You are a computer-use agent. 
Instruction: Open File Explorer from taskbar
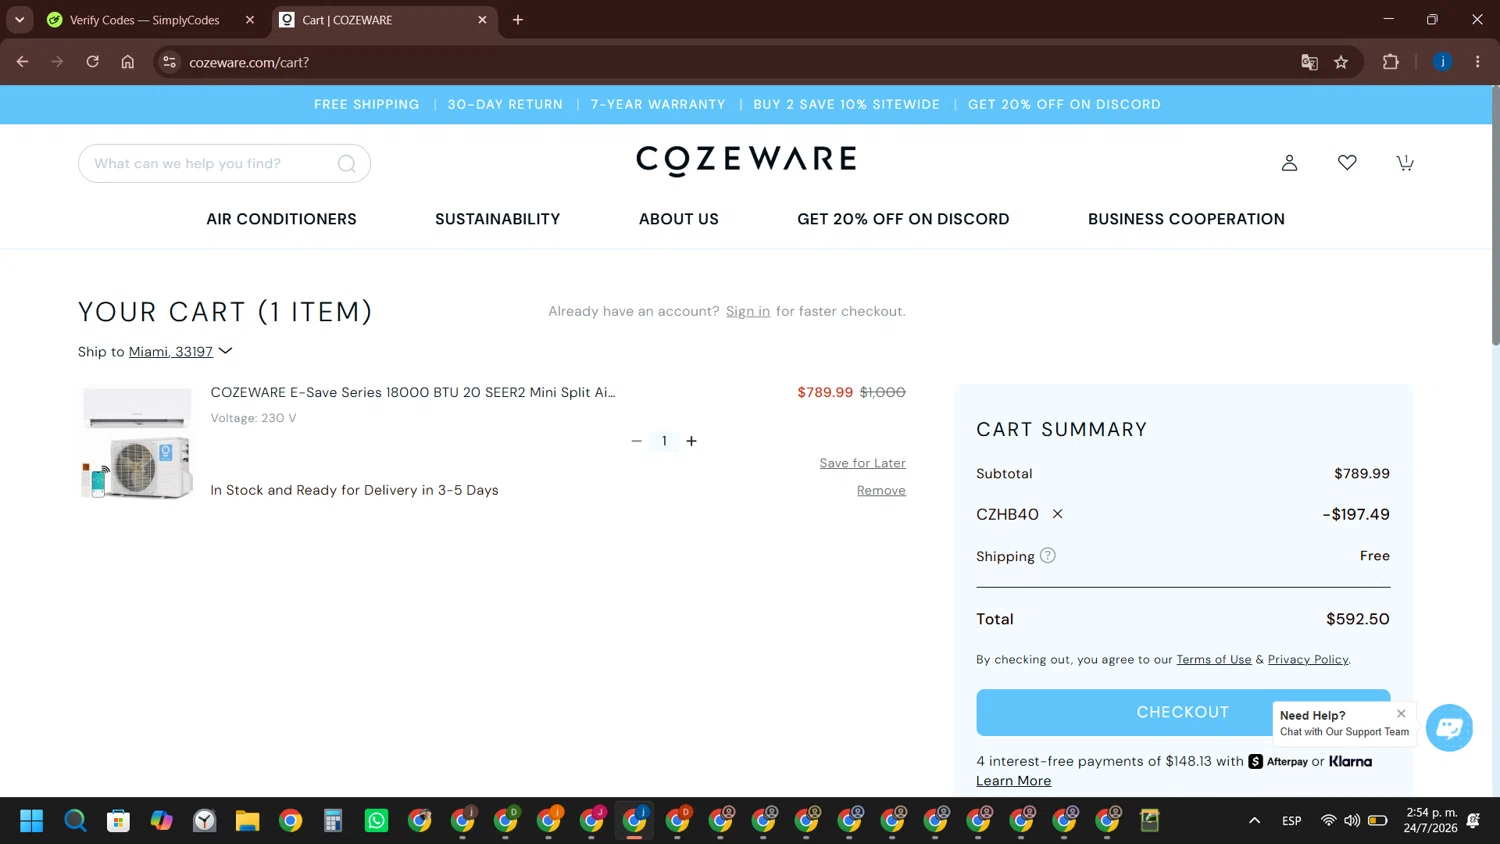pos(247,821)
